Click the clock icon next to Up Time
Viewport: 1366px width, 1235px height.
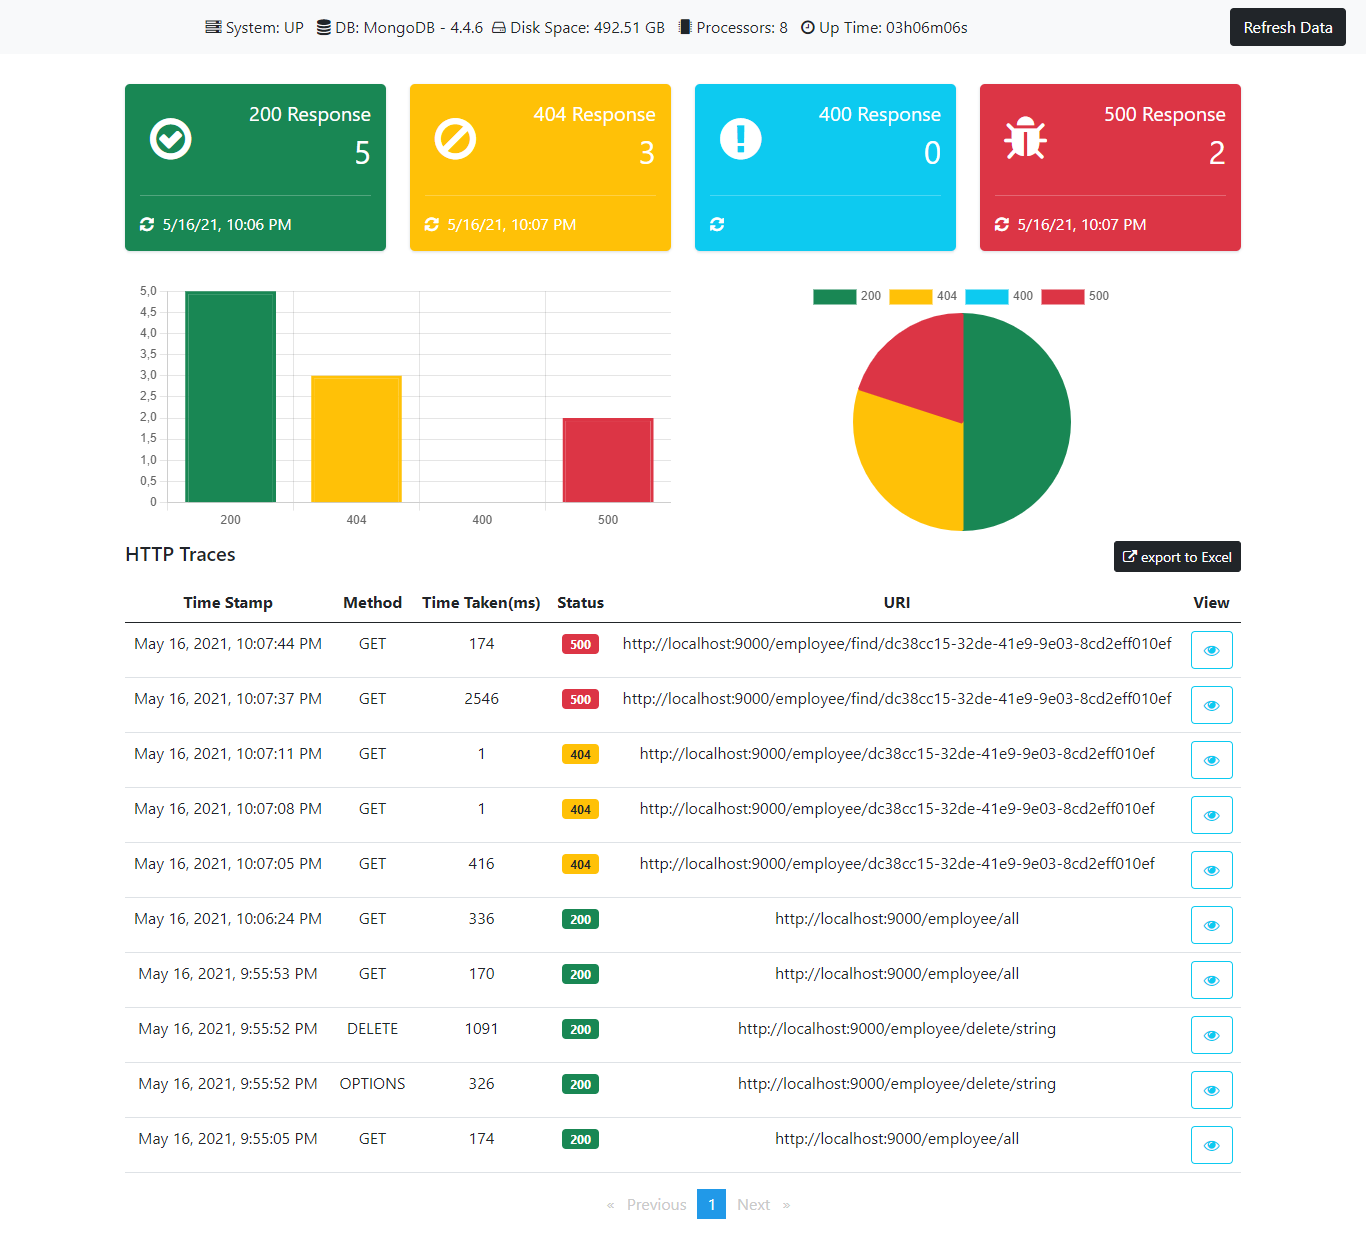tap(807, 27)
